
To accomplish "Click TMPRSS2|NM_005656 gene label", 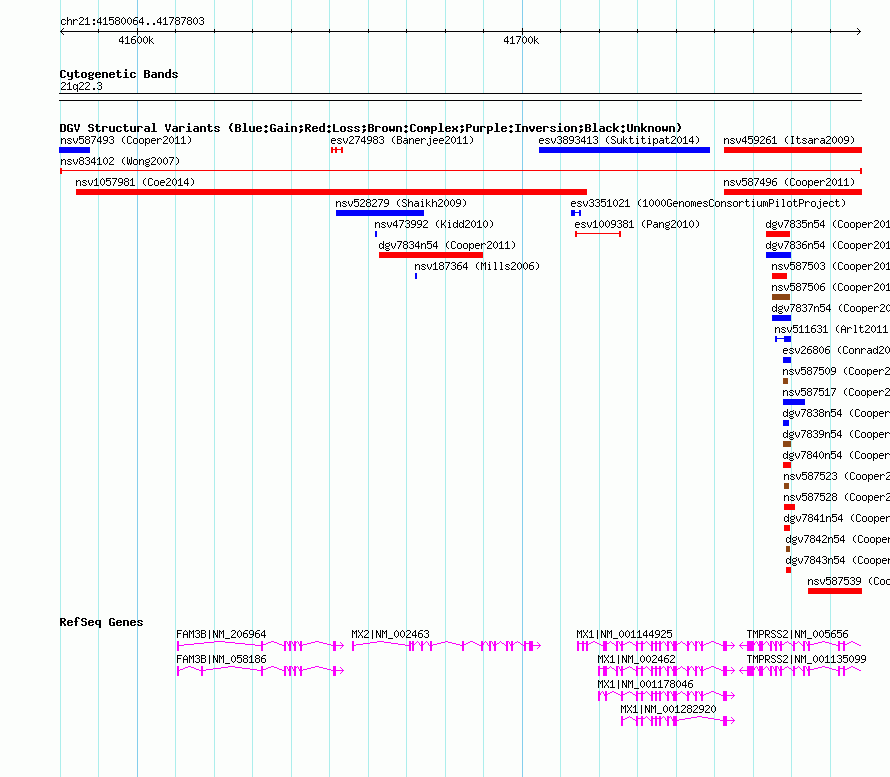I will 797,634.
